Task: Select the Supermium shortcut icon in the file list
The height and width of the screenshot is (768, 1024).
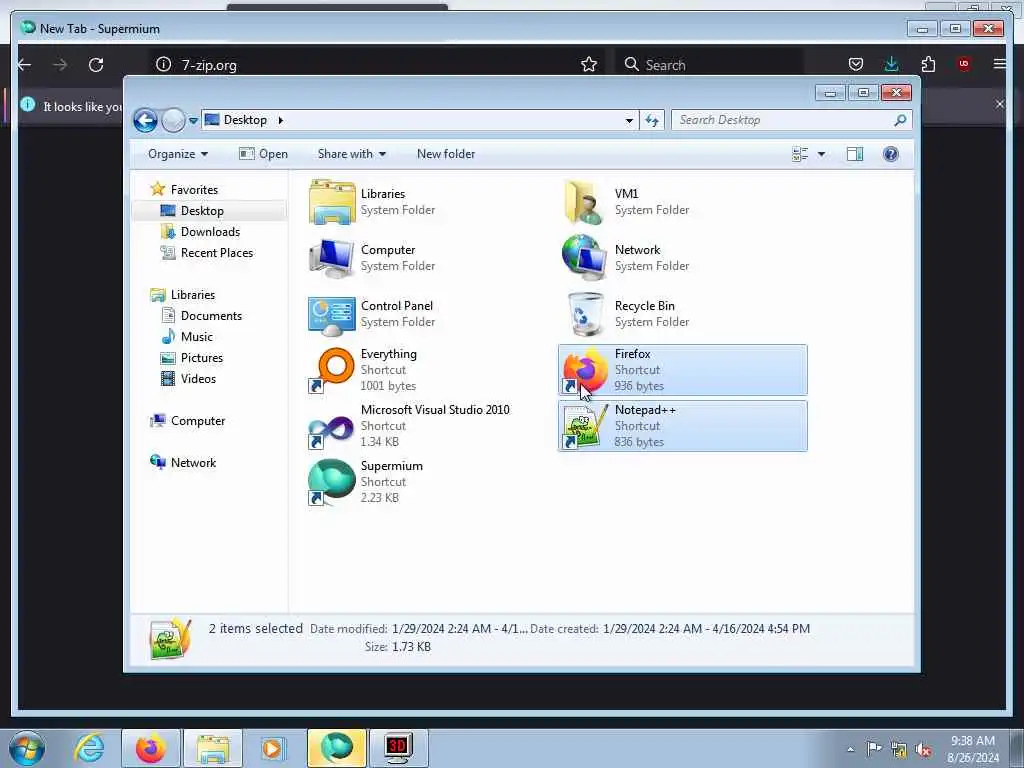Action: (332, 482)
